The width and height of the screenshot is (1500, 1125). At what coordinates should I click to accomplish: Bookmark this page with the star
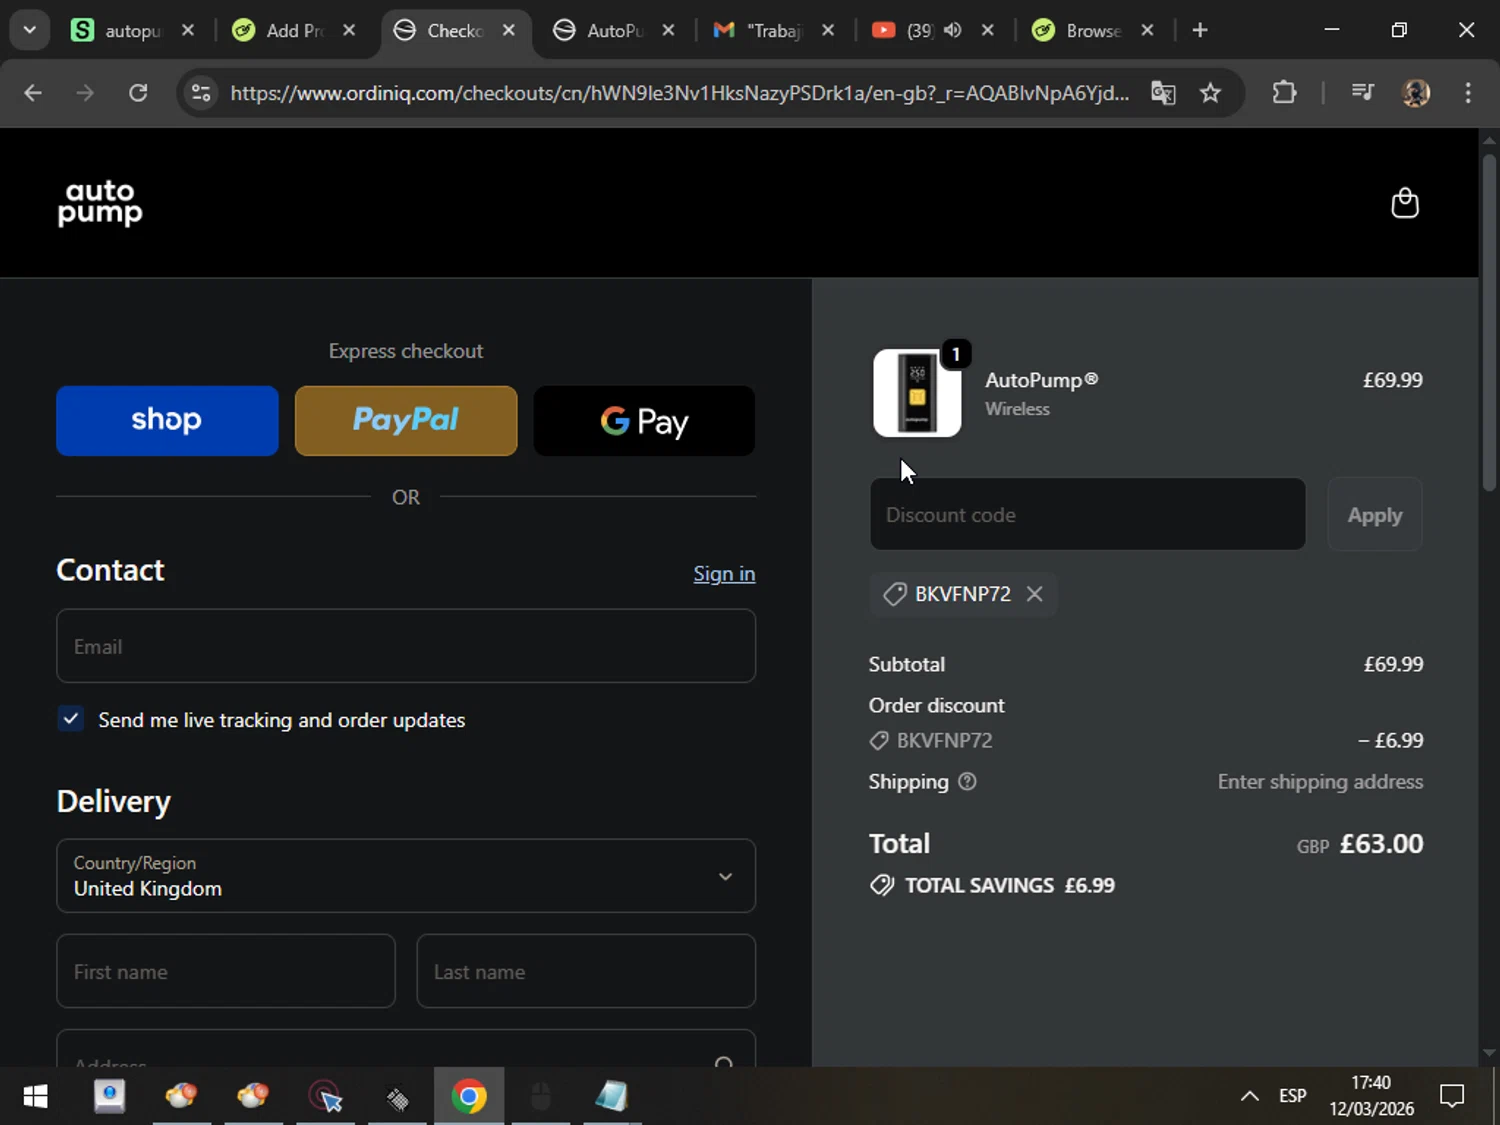(x=1210, y=93)
